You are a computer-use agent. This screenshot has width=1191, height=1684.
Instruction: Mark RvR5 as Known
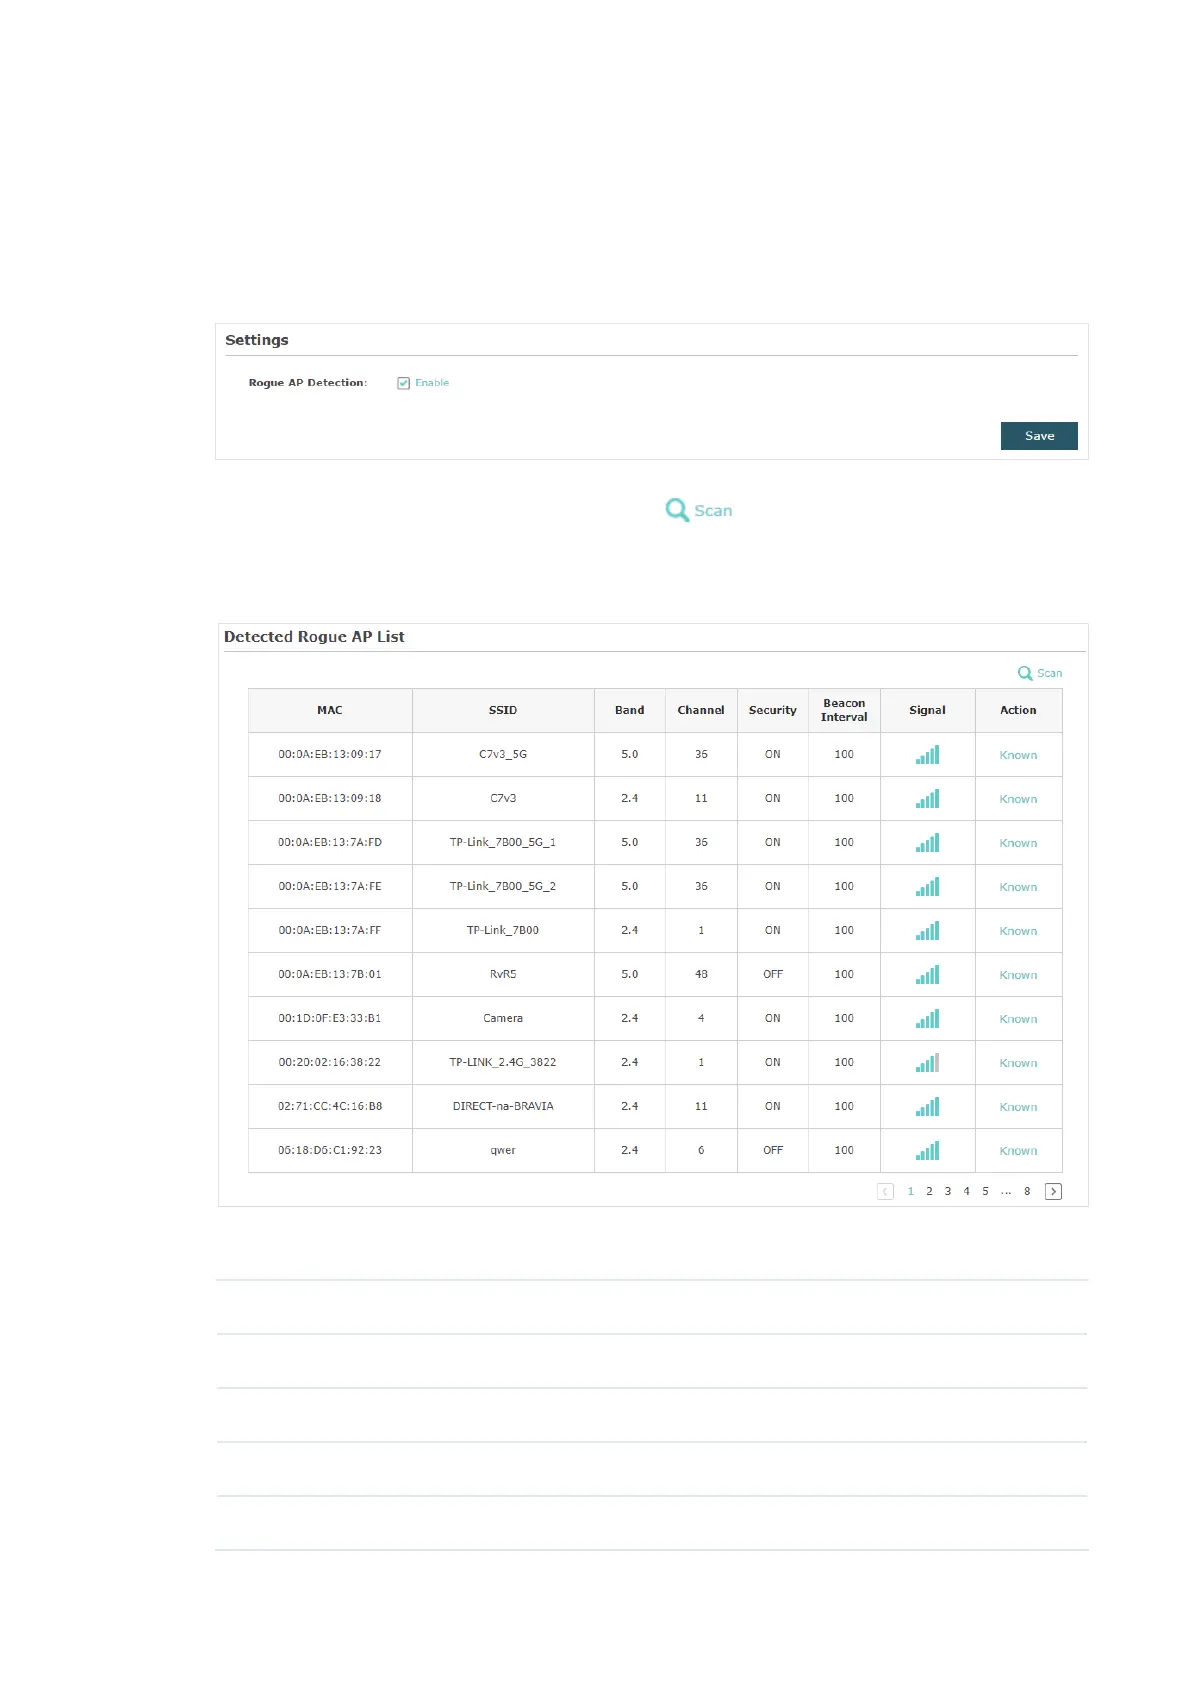pyautogui.click(x=1018, y=975)
